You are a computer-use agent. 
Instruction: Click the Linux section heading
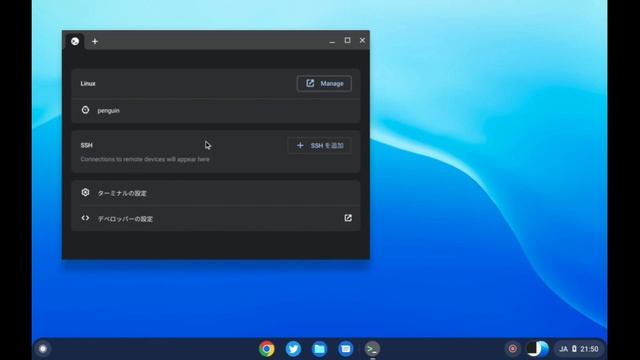tap(88, 84)
